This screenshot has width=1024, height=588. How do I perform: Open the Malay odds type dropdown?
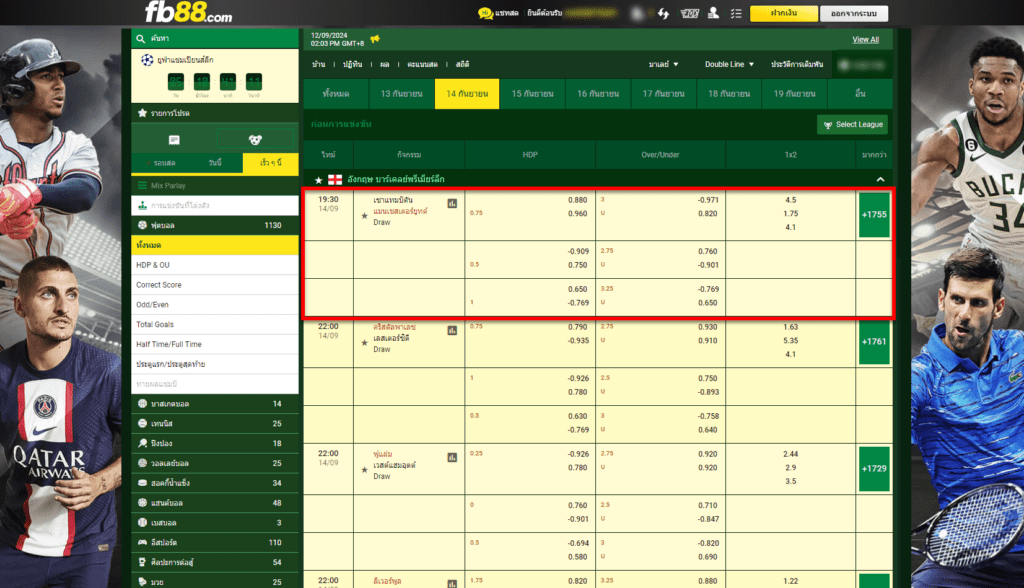pyautogui.click(x=663, y=64)
